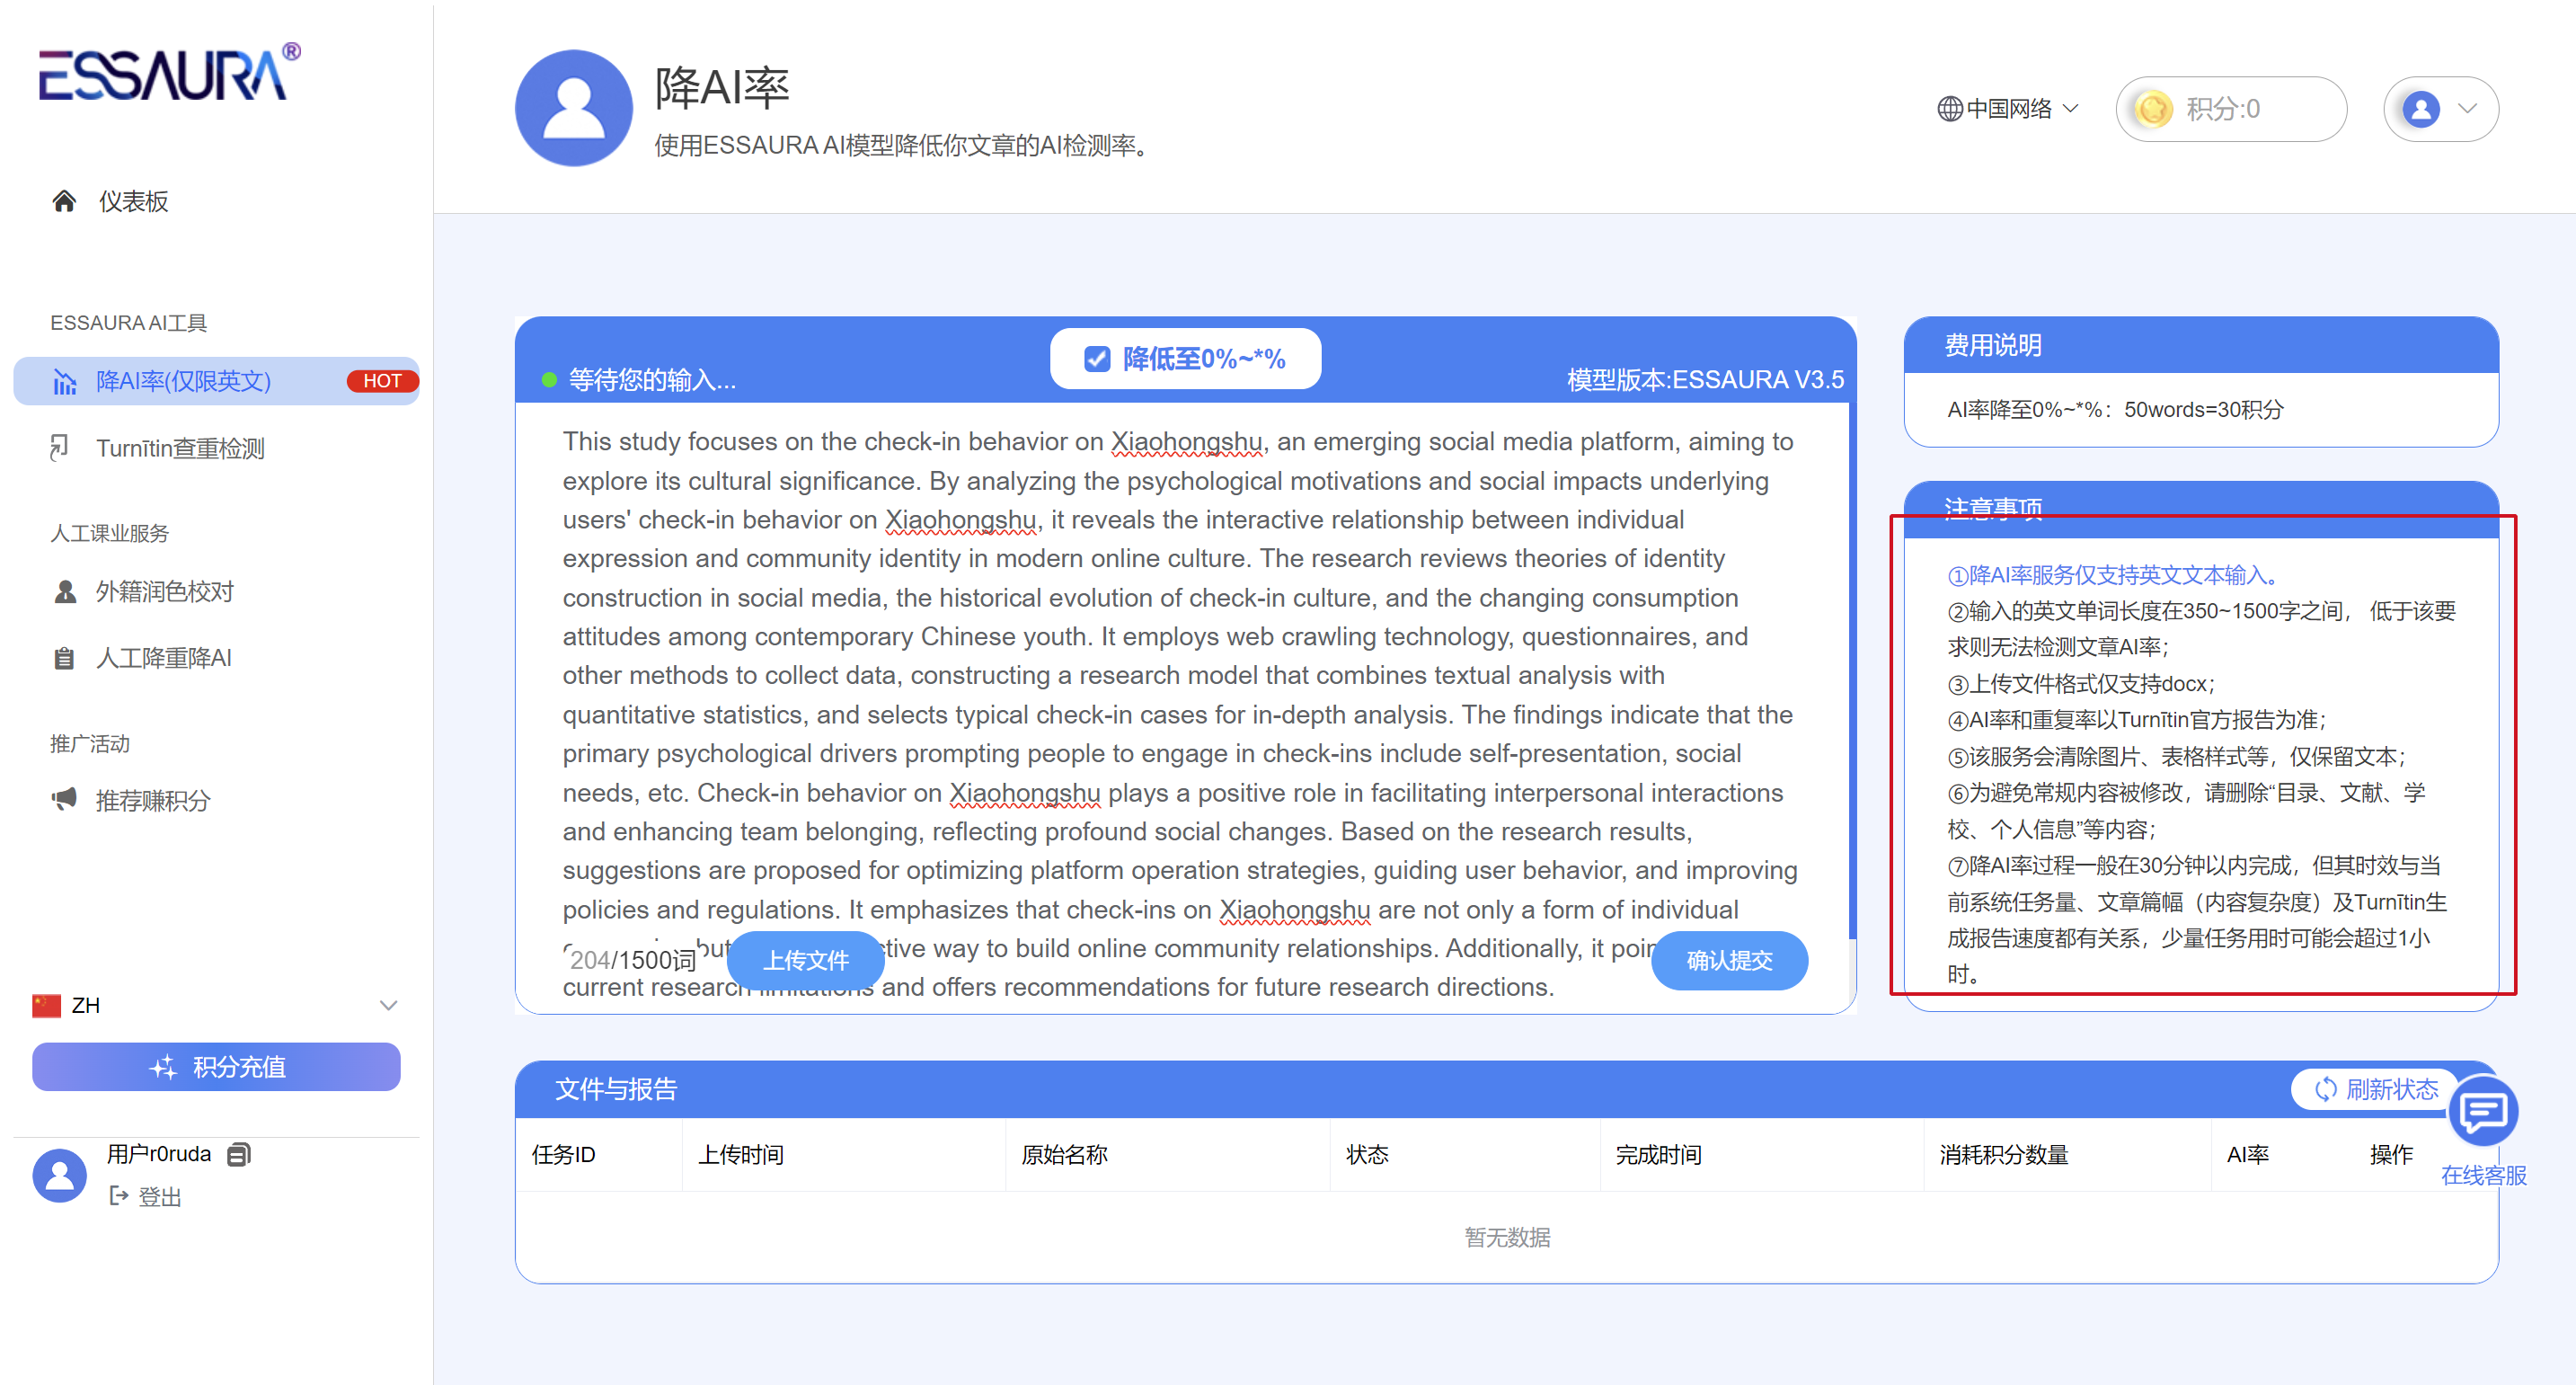Open the 在线客服 chat bubble icon
2576x1385 pixels.
coord(2482,1111)
